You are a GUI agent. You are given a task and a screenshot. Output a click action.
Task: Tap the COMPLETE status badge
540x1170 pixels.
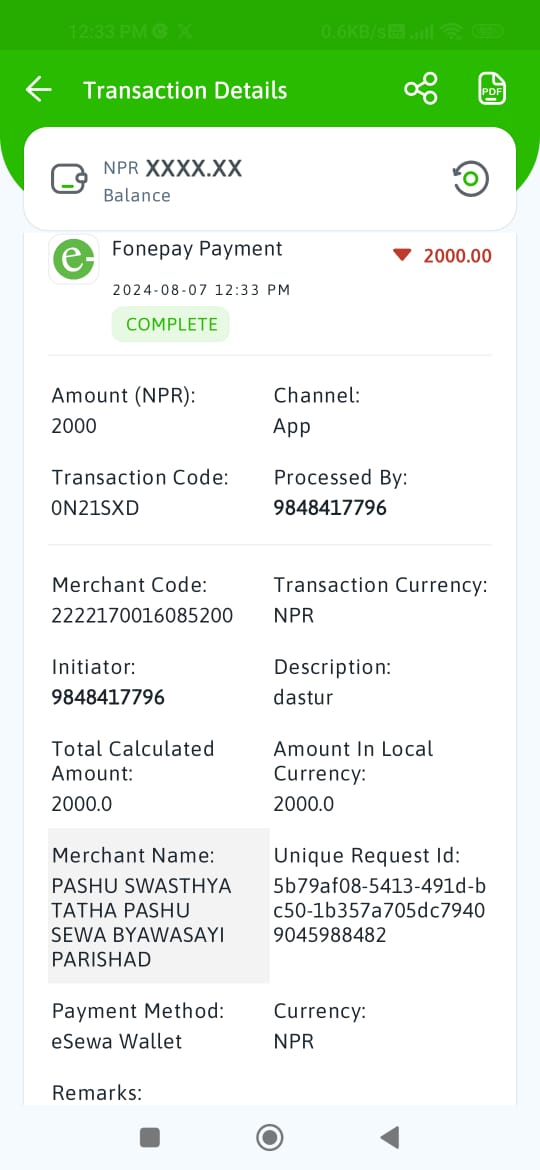coord(171,325)
